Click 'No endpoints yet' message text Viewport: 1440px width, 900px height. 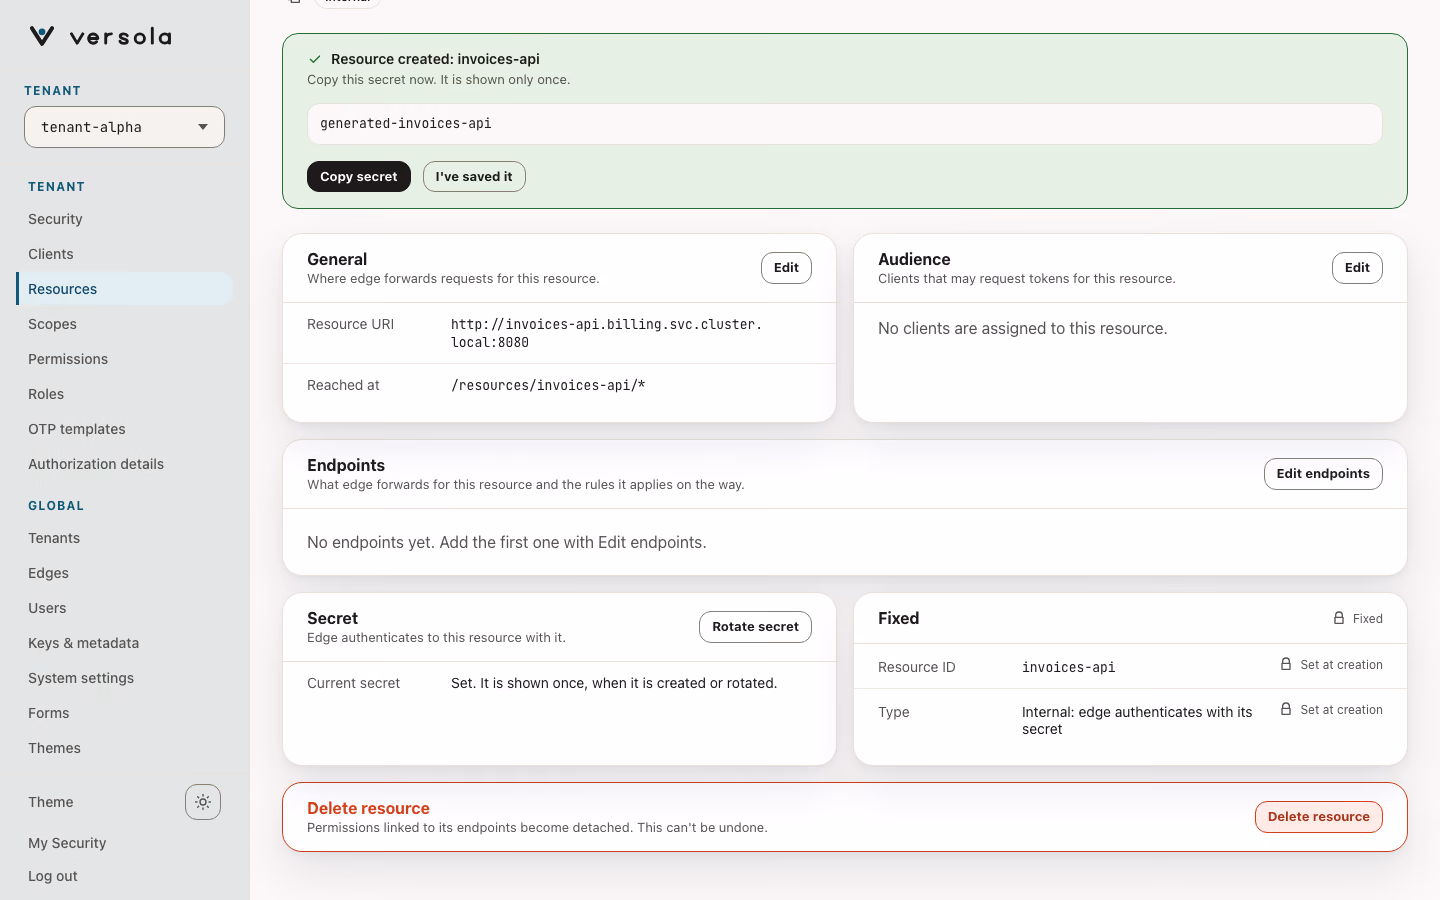(x=507, y=542)
